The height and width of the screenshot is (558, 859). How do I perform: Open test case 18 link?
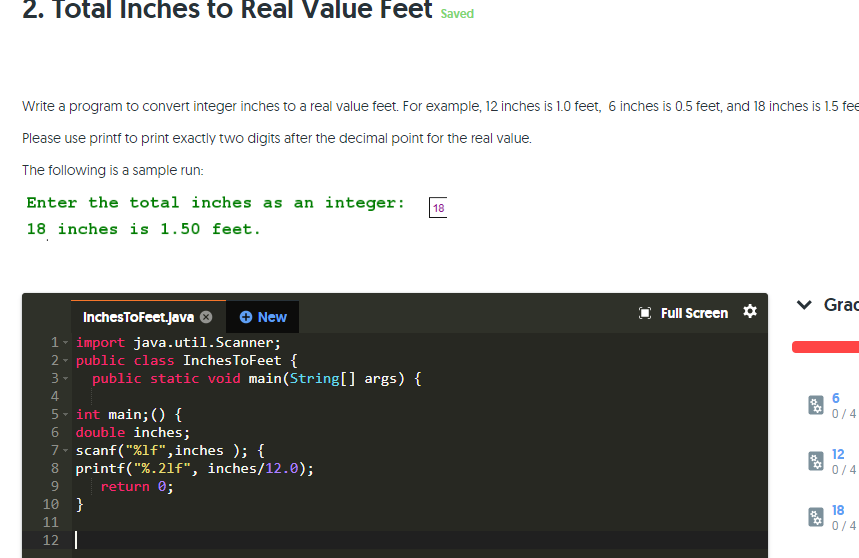(x=838, y=510)
